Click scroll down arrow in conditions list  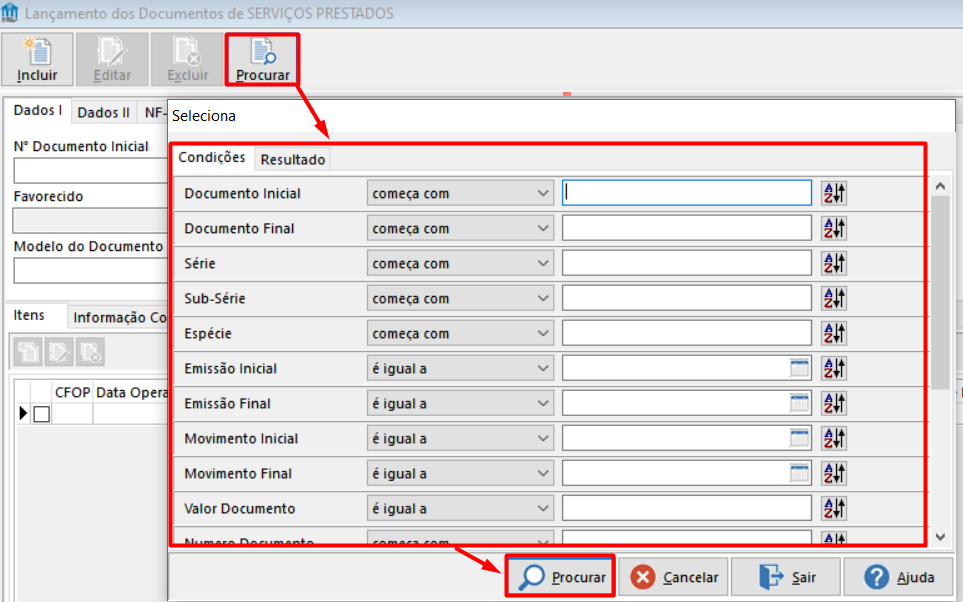tap(940, 537)
